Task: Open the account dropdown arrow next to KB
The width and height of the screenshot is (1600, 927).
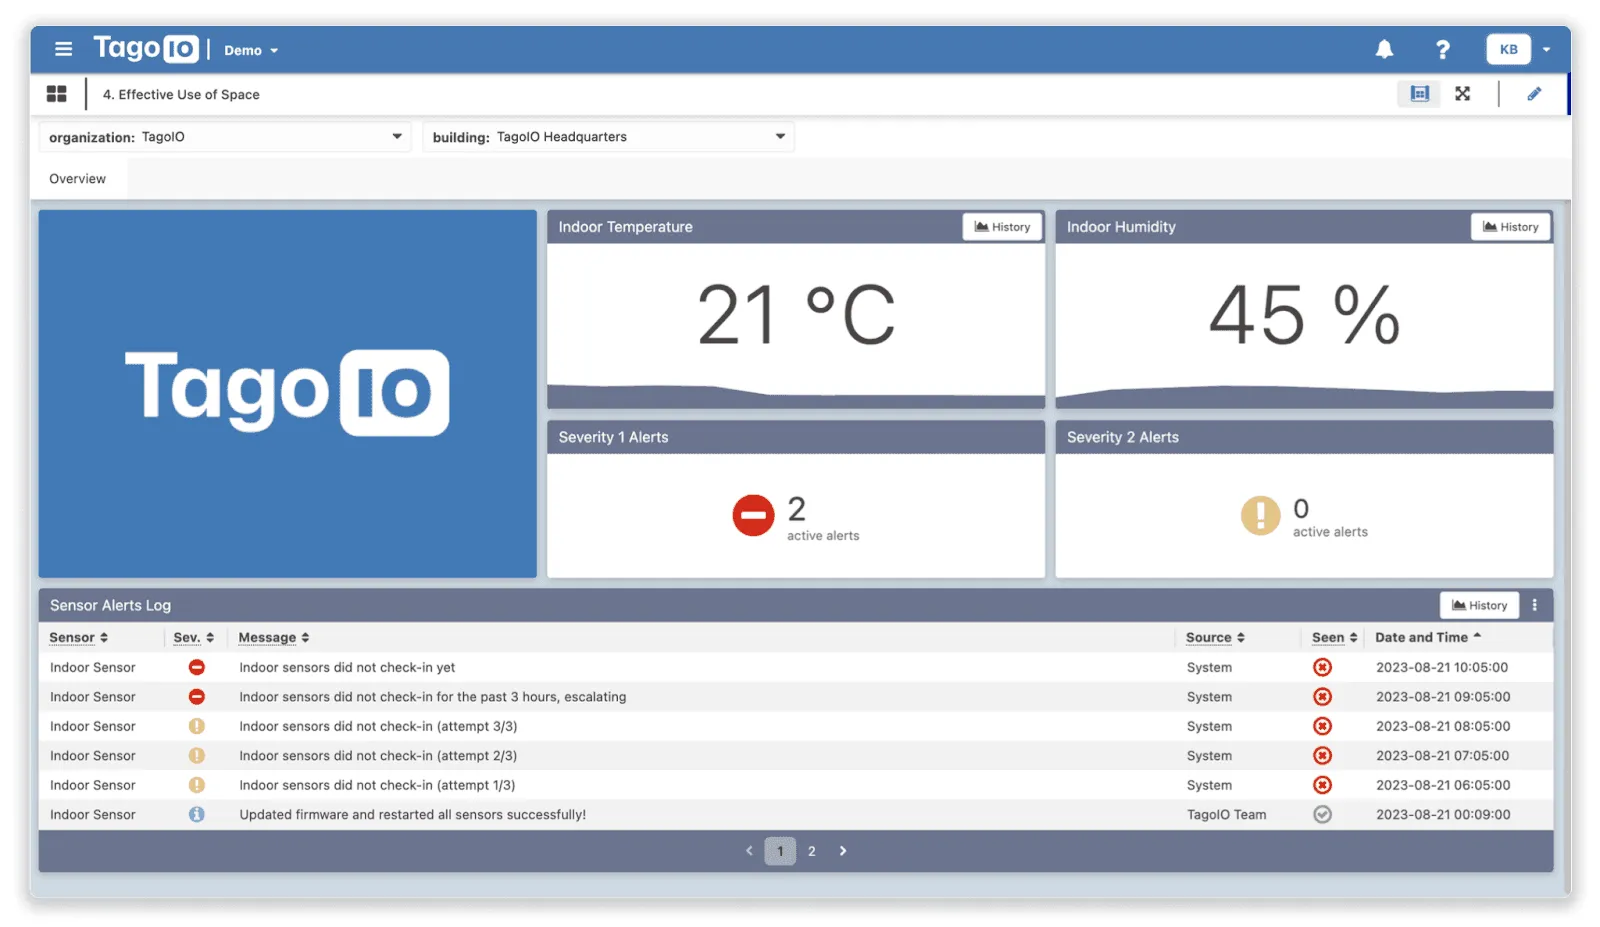Action: [x=1547, y=48]
